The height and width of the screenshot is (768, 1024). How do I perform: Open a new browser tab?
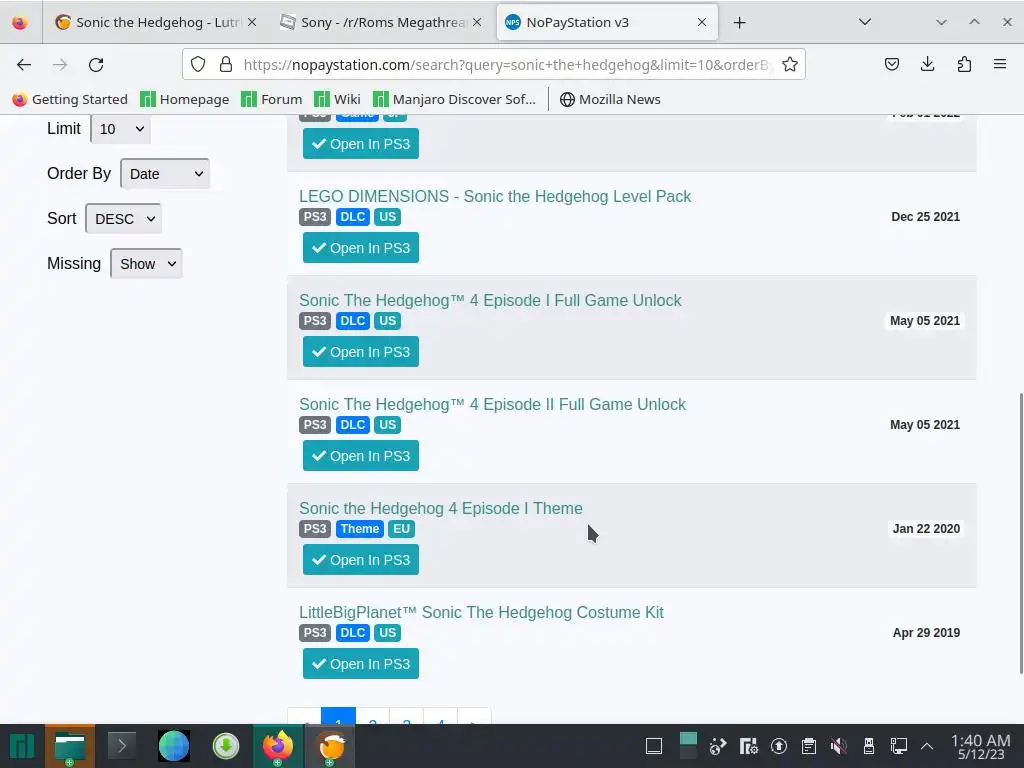(x=739, y=23)
